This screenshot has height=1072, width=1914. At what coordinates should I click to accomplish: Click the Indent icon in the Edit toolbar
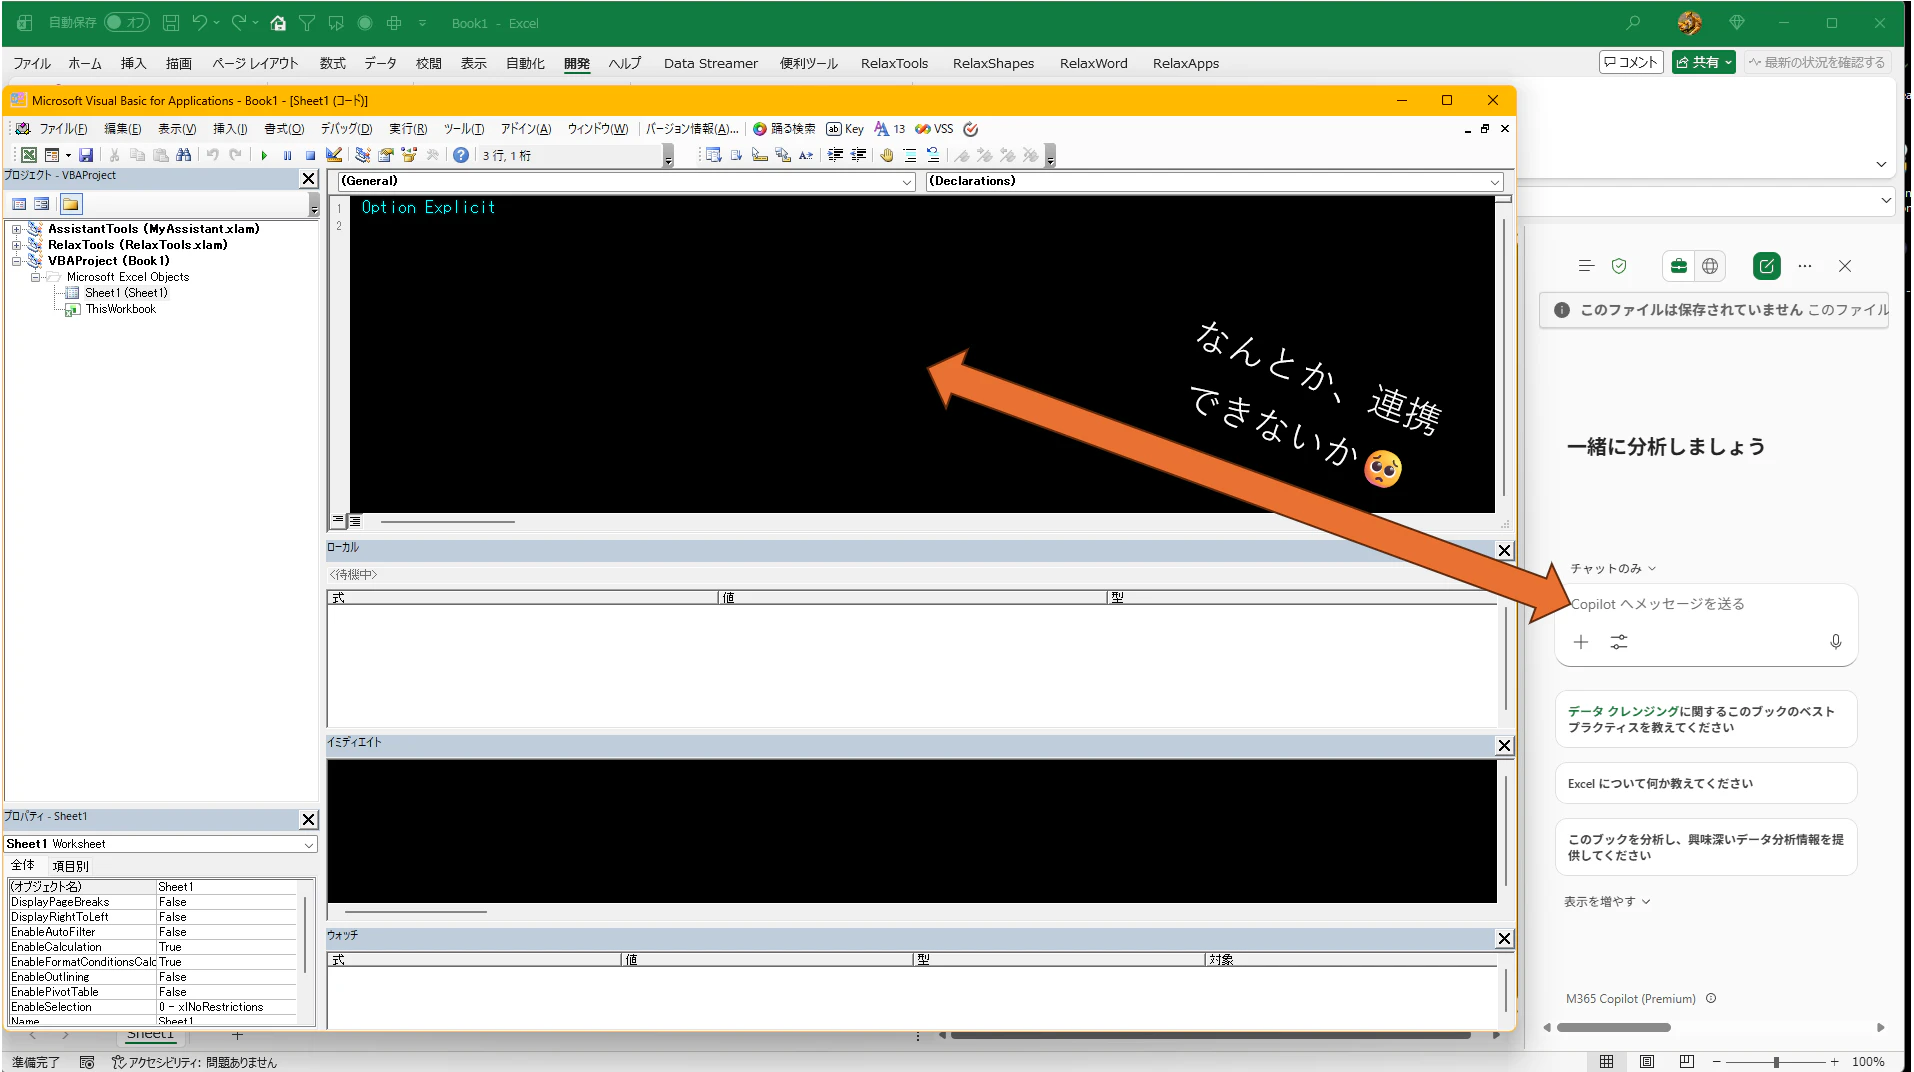(x=836, y=155)
